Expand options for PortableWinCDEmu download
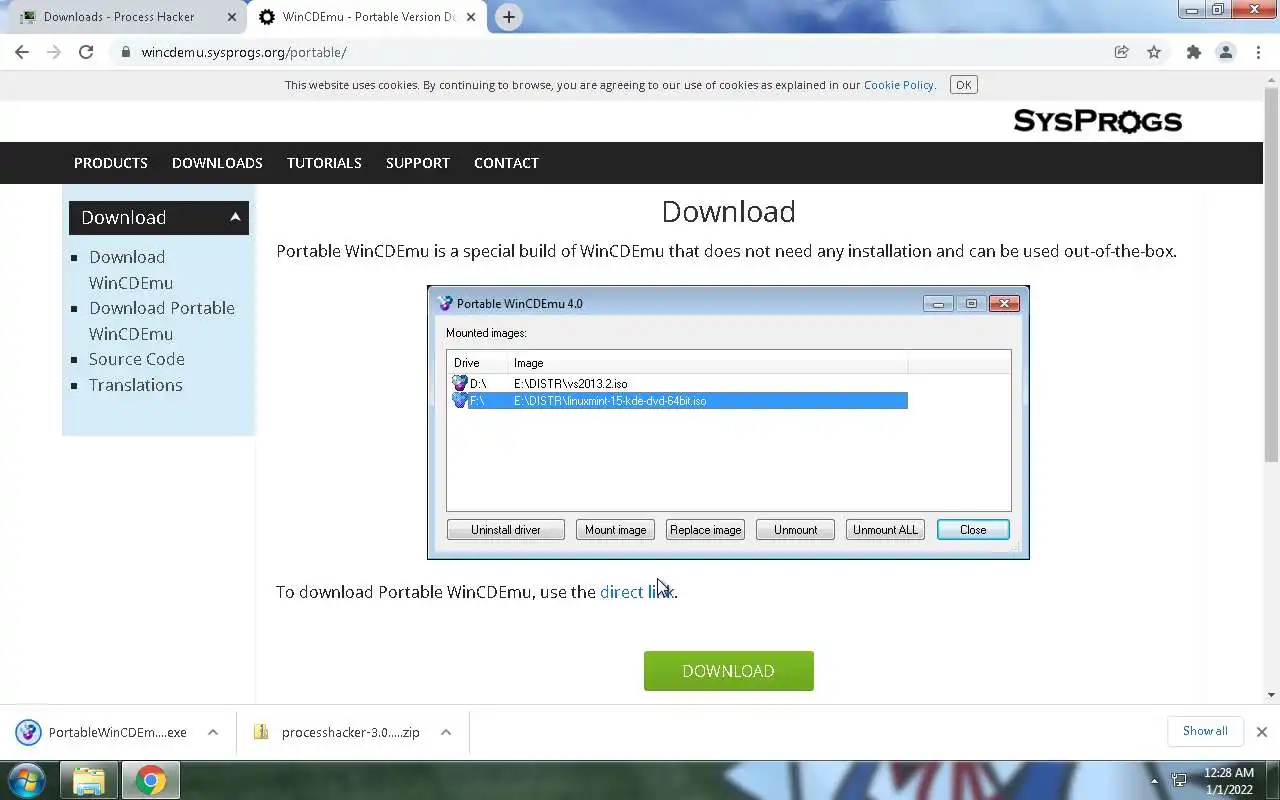 213,732
